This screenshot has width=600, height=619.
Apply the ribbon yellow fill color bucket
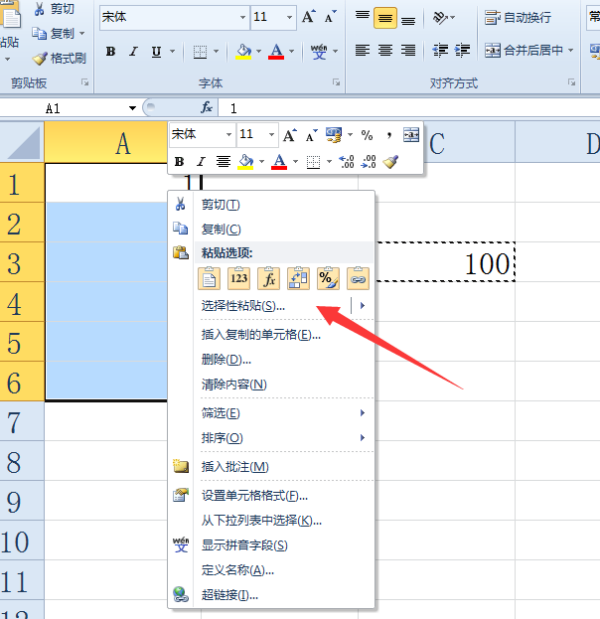tap(244, 52)
